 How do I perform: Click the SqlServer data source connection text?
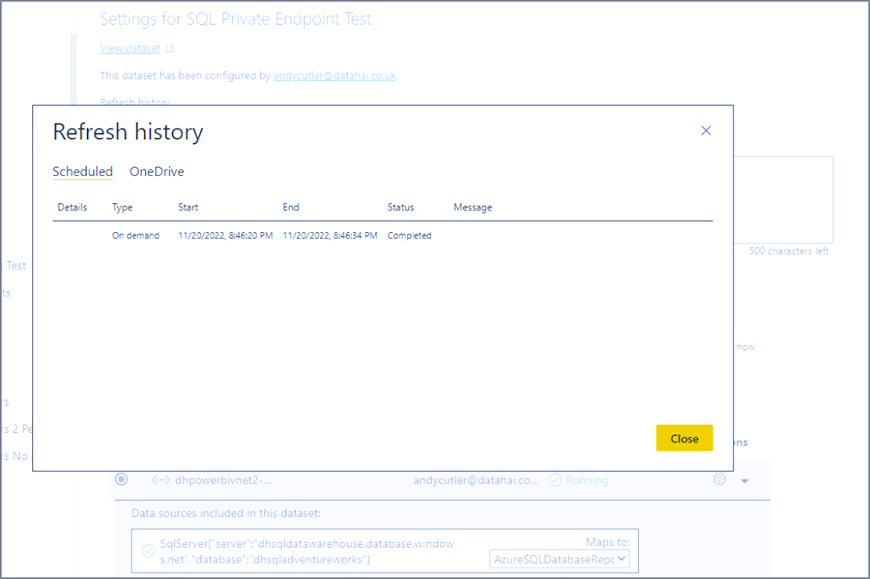307,551
